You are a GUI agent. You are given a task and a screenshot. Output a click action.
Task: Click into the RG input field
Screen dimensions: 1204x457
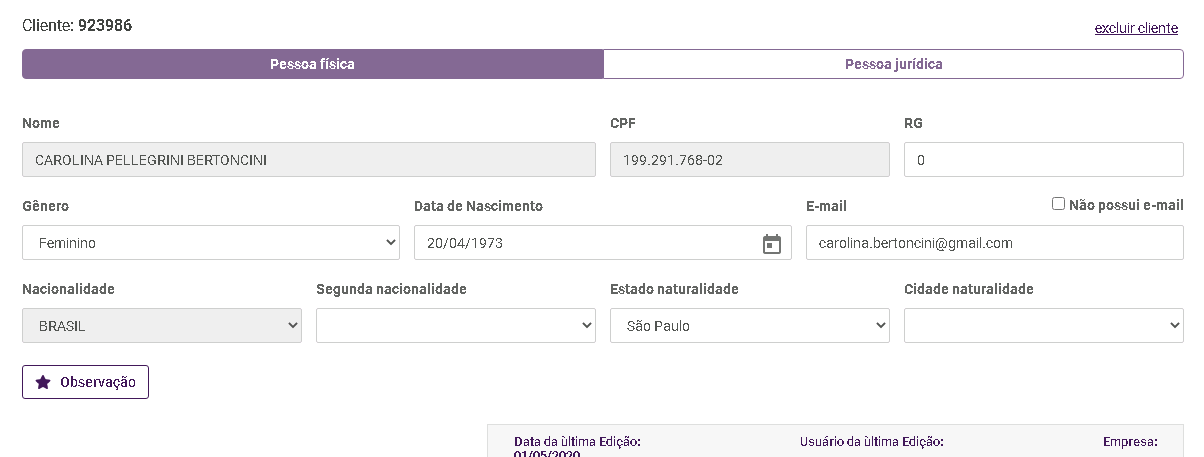[1043, 160]
